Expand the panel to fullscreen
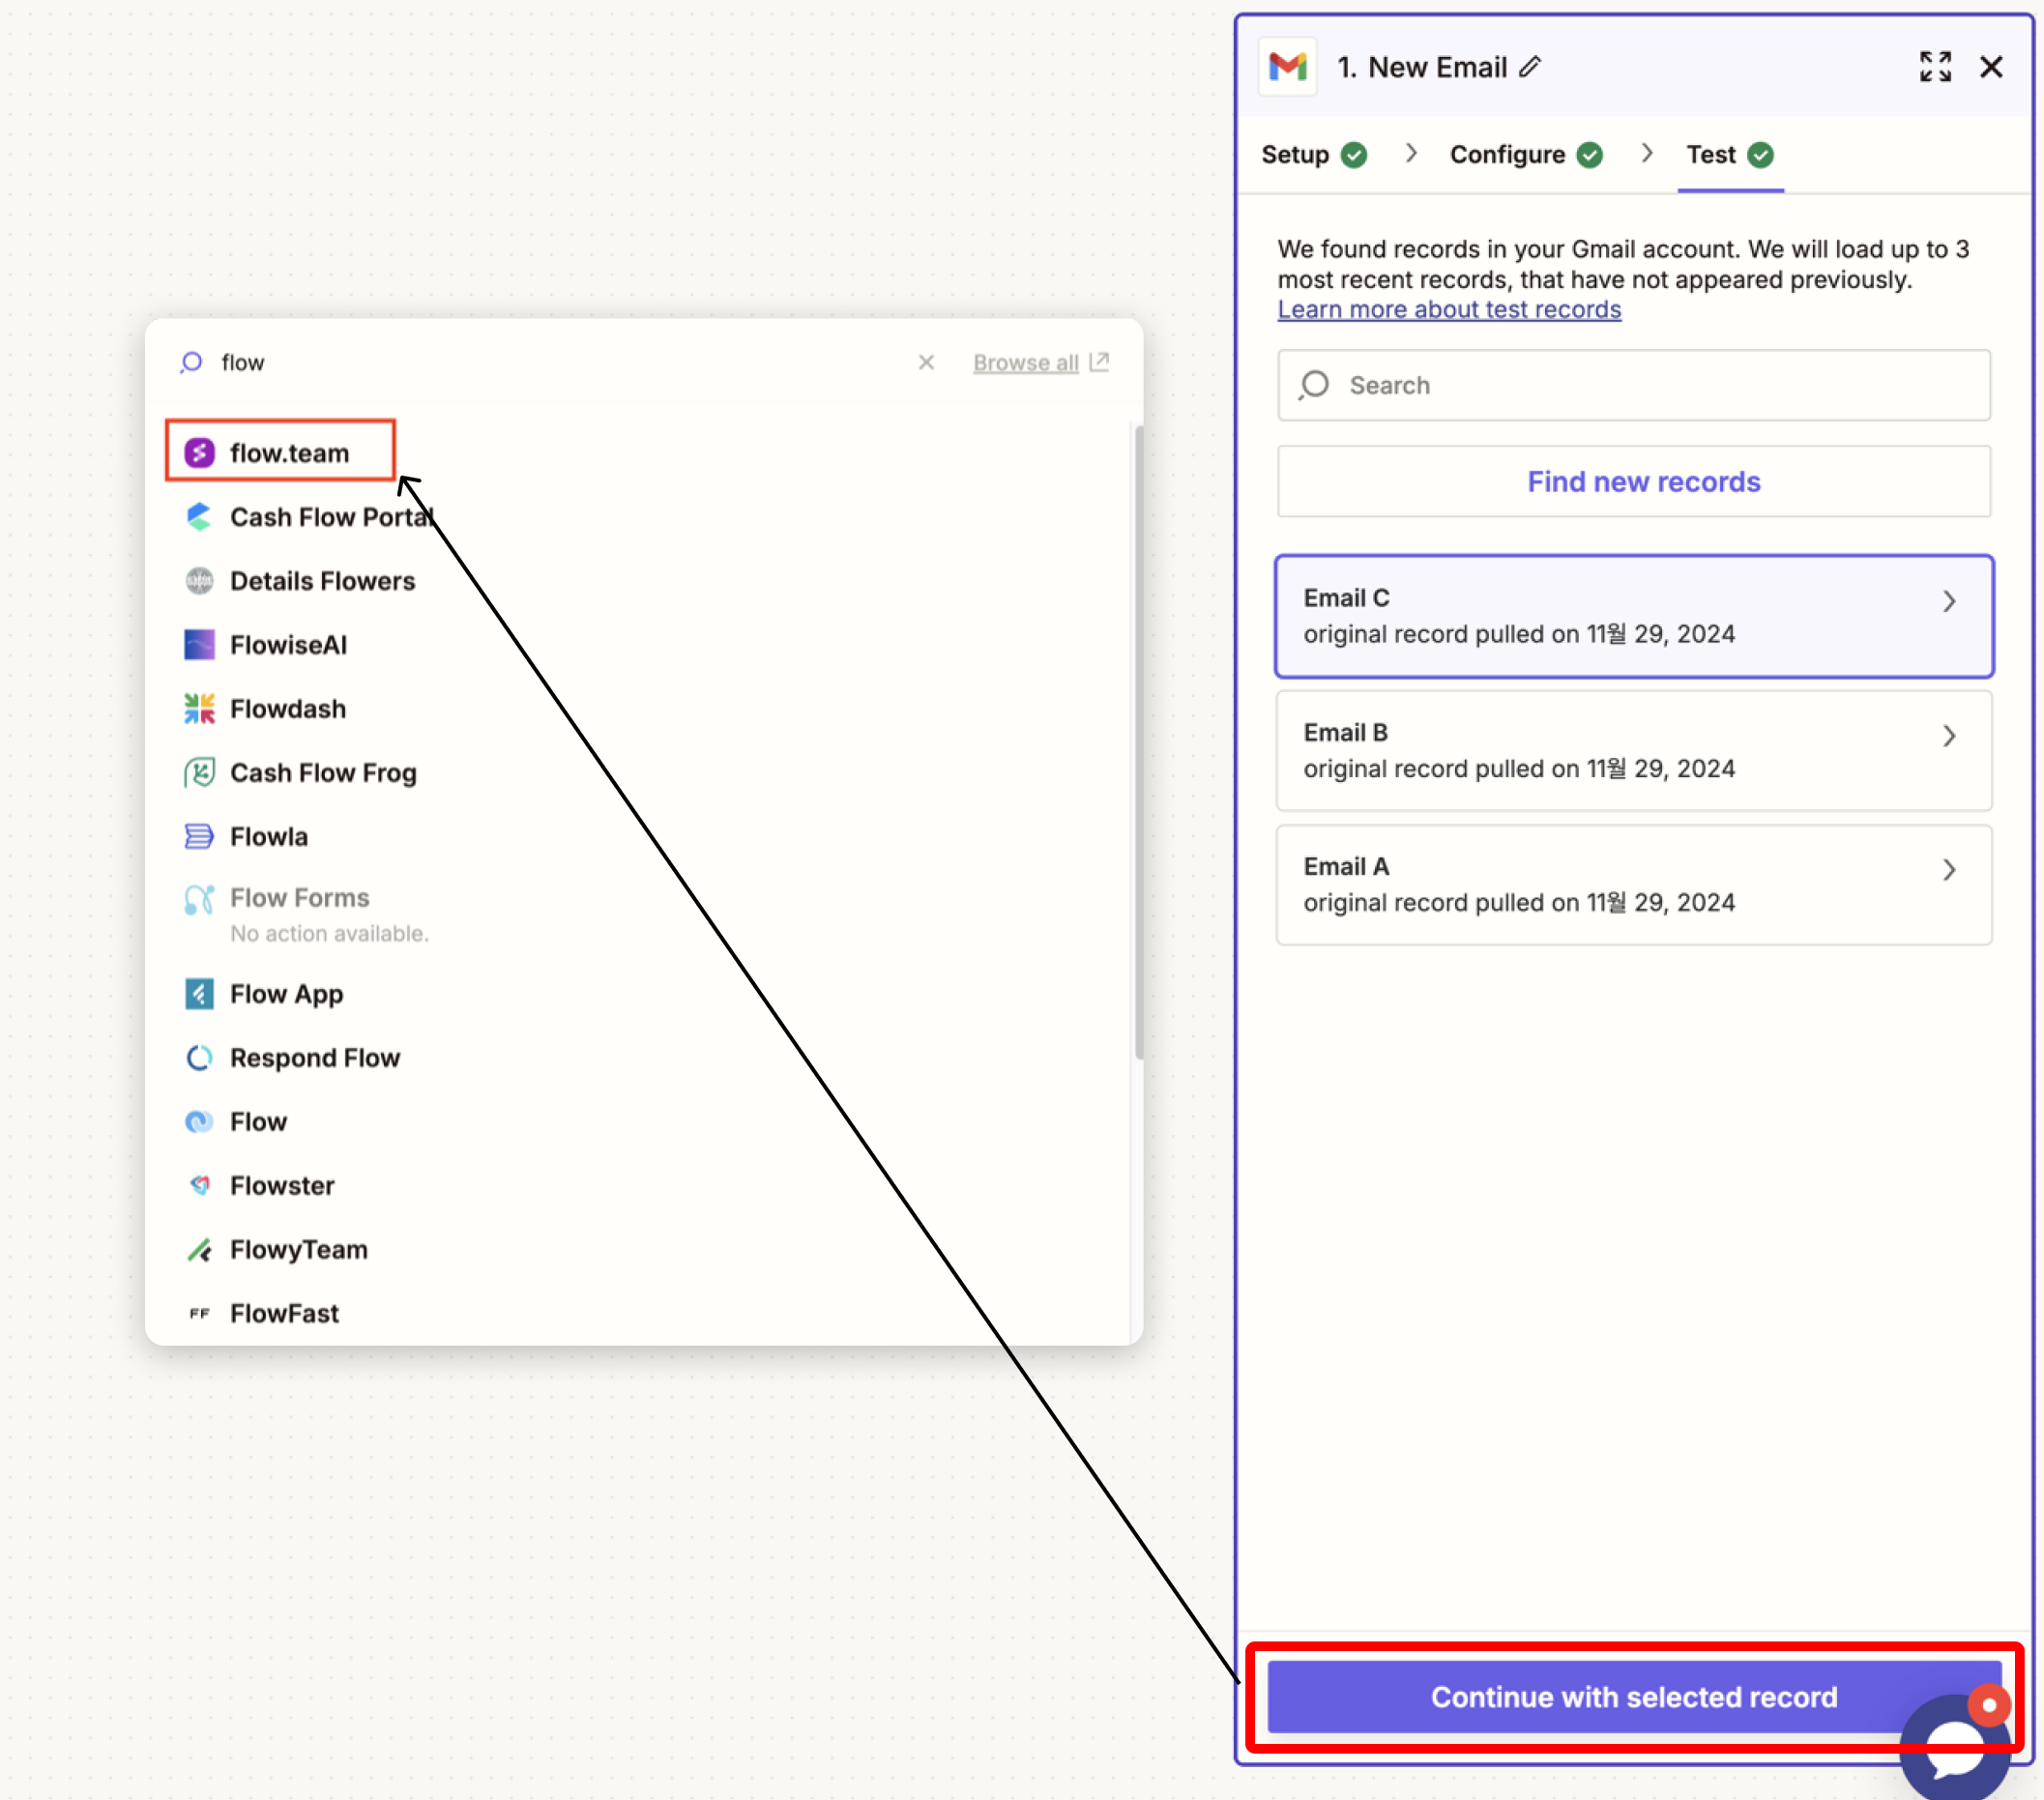 (x=1935, y=67)
